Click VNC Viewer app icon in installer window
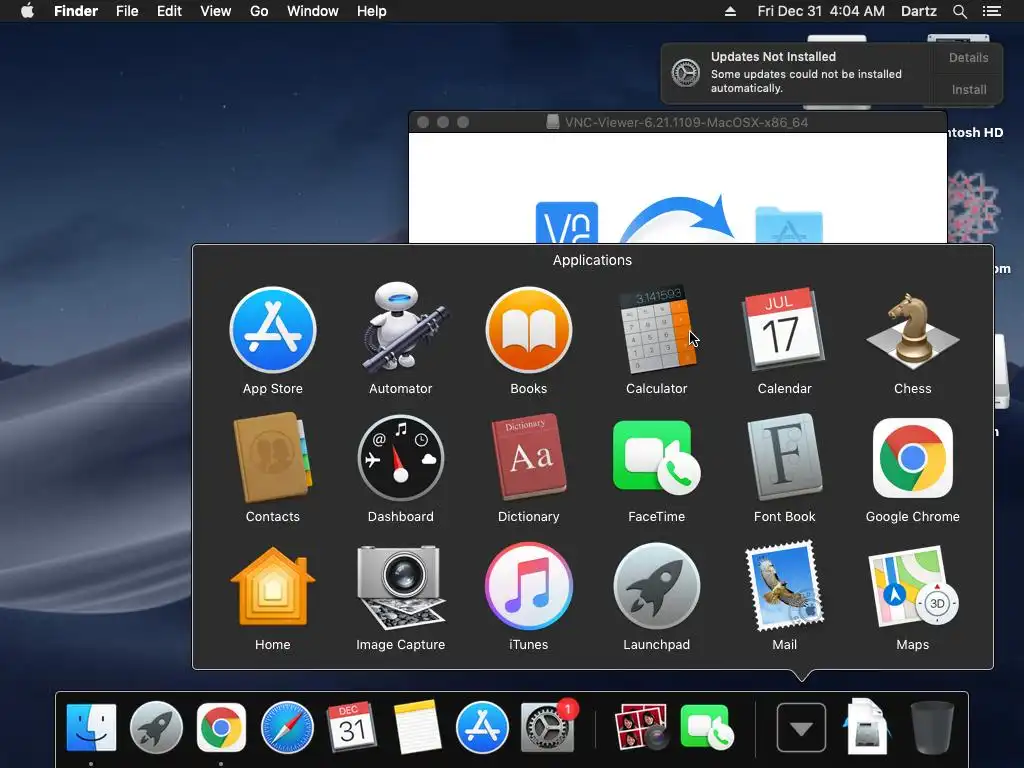The image size is (1024, 768). tap(567, 223)
